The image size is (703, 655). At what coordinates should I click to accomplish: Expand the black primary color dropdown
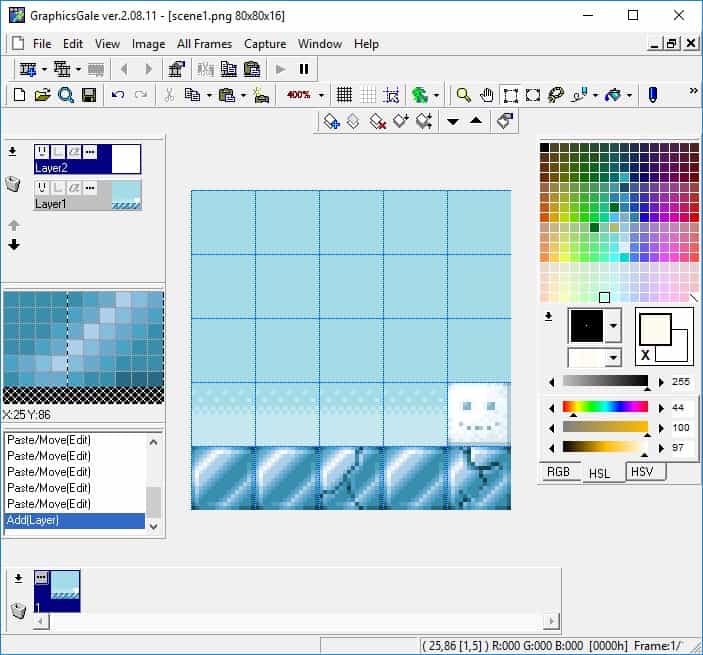(613, 326)
